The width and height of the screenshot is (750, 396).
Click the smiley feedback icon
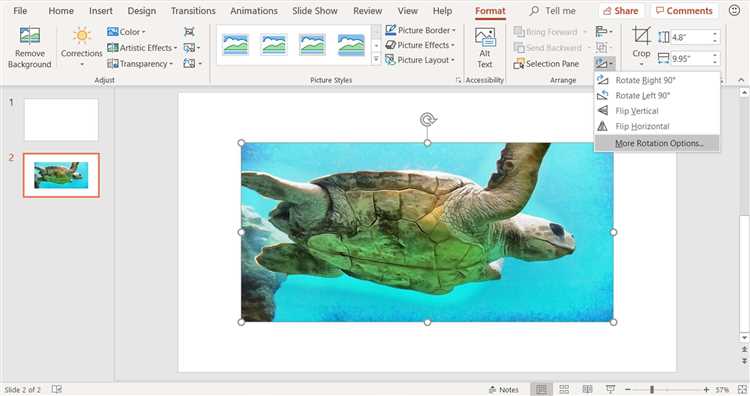click(734, 10)
